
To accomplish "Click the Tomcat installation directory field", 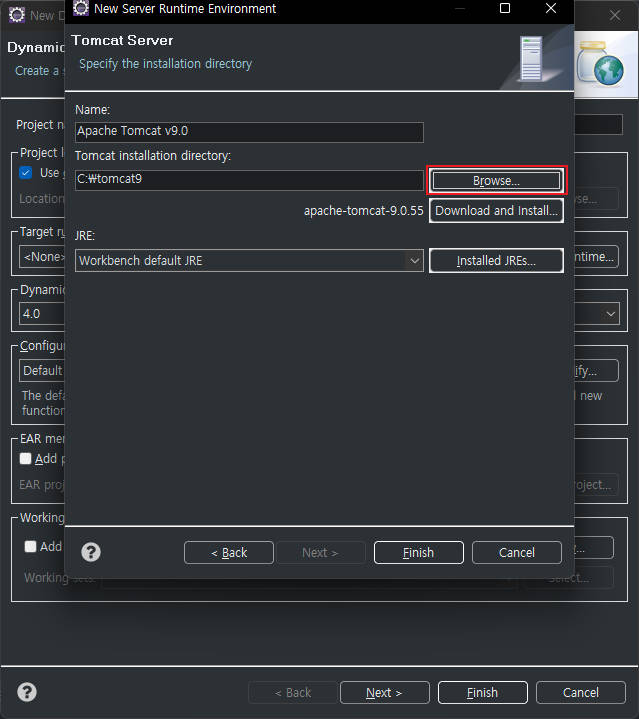I will pyautogui.click(x=249, y=180).
